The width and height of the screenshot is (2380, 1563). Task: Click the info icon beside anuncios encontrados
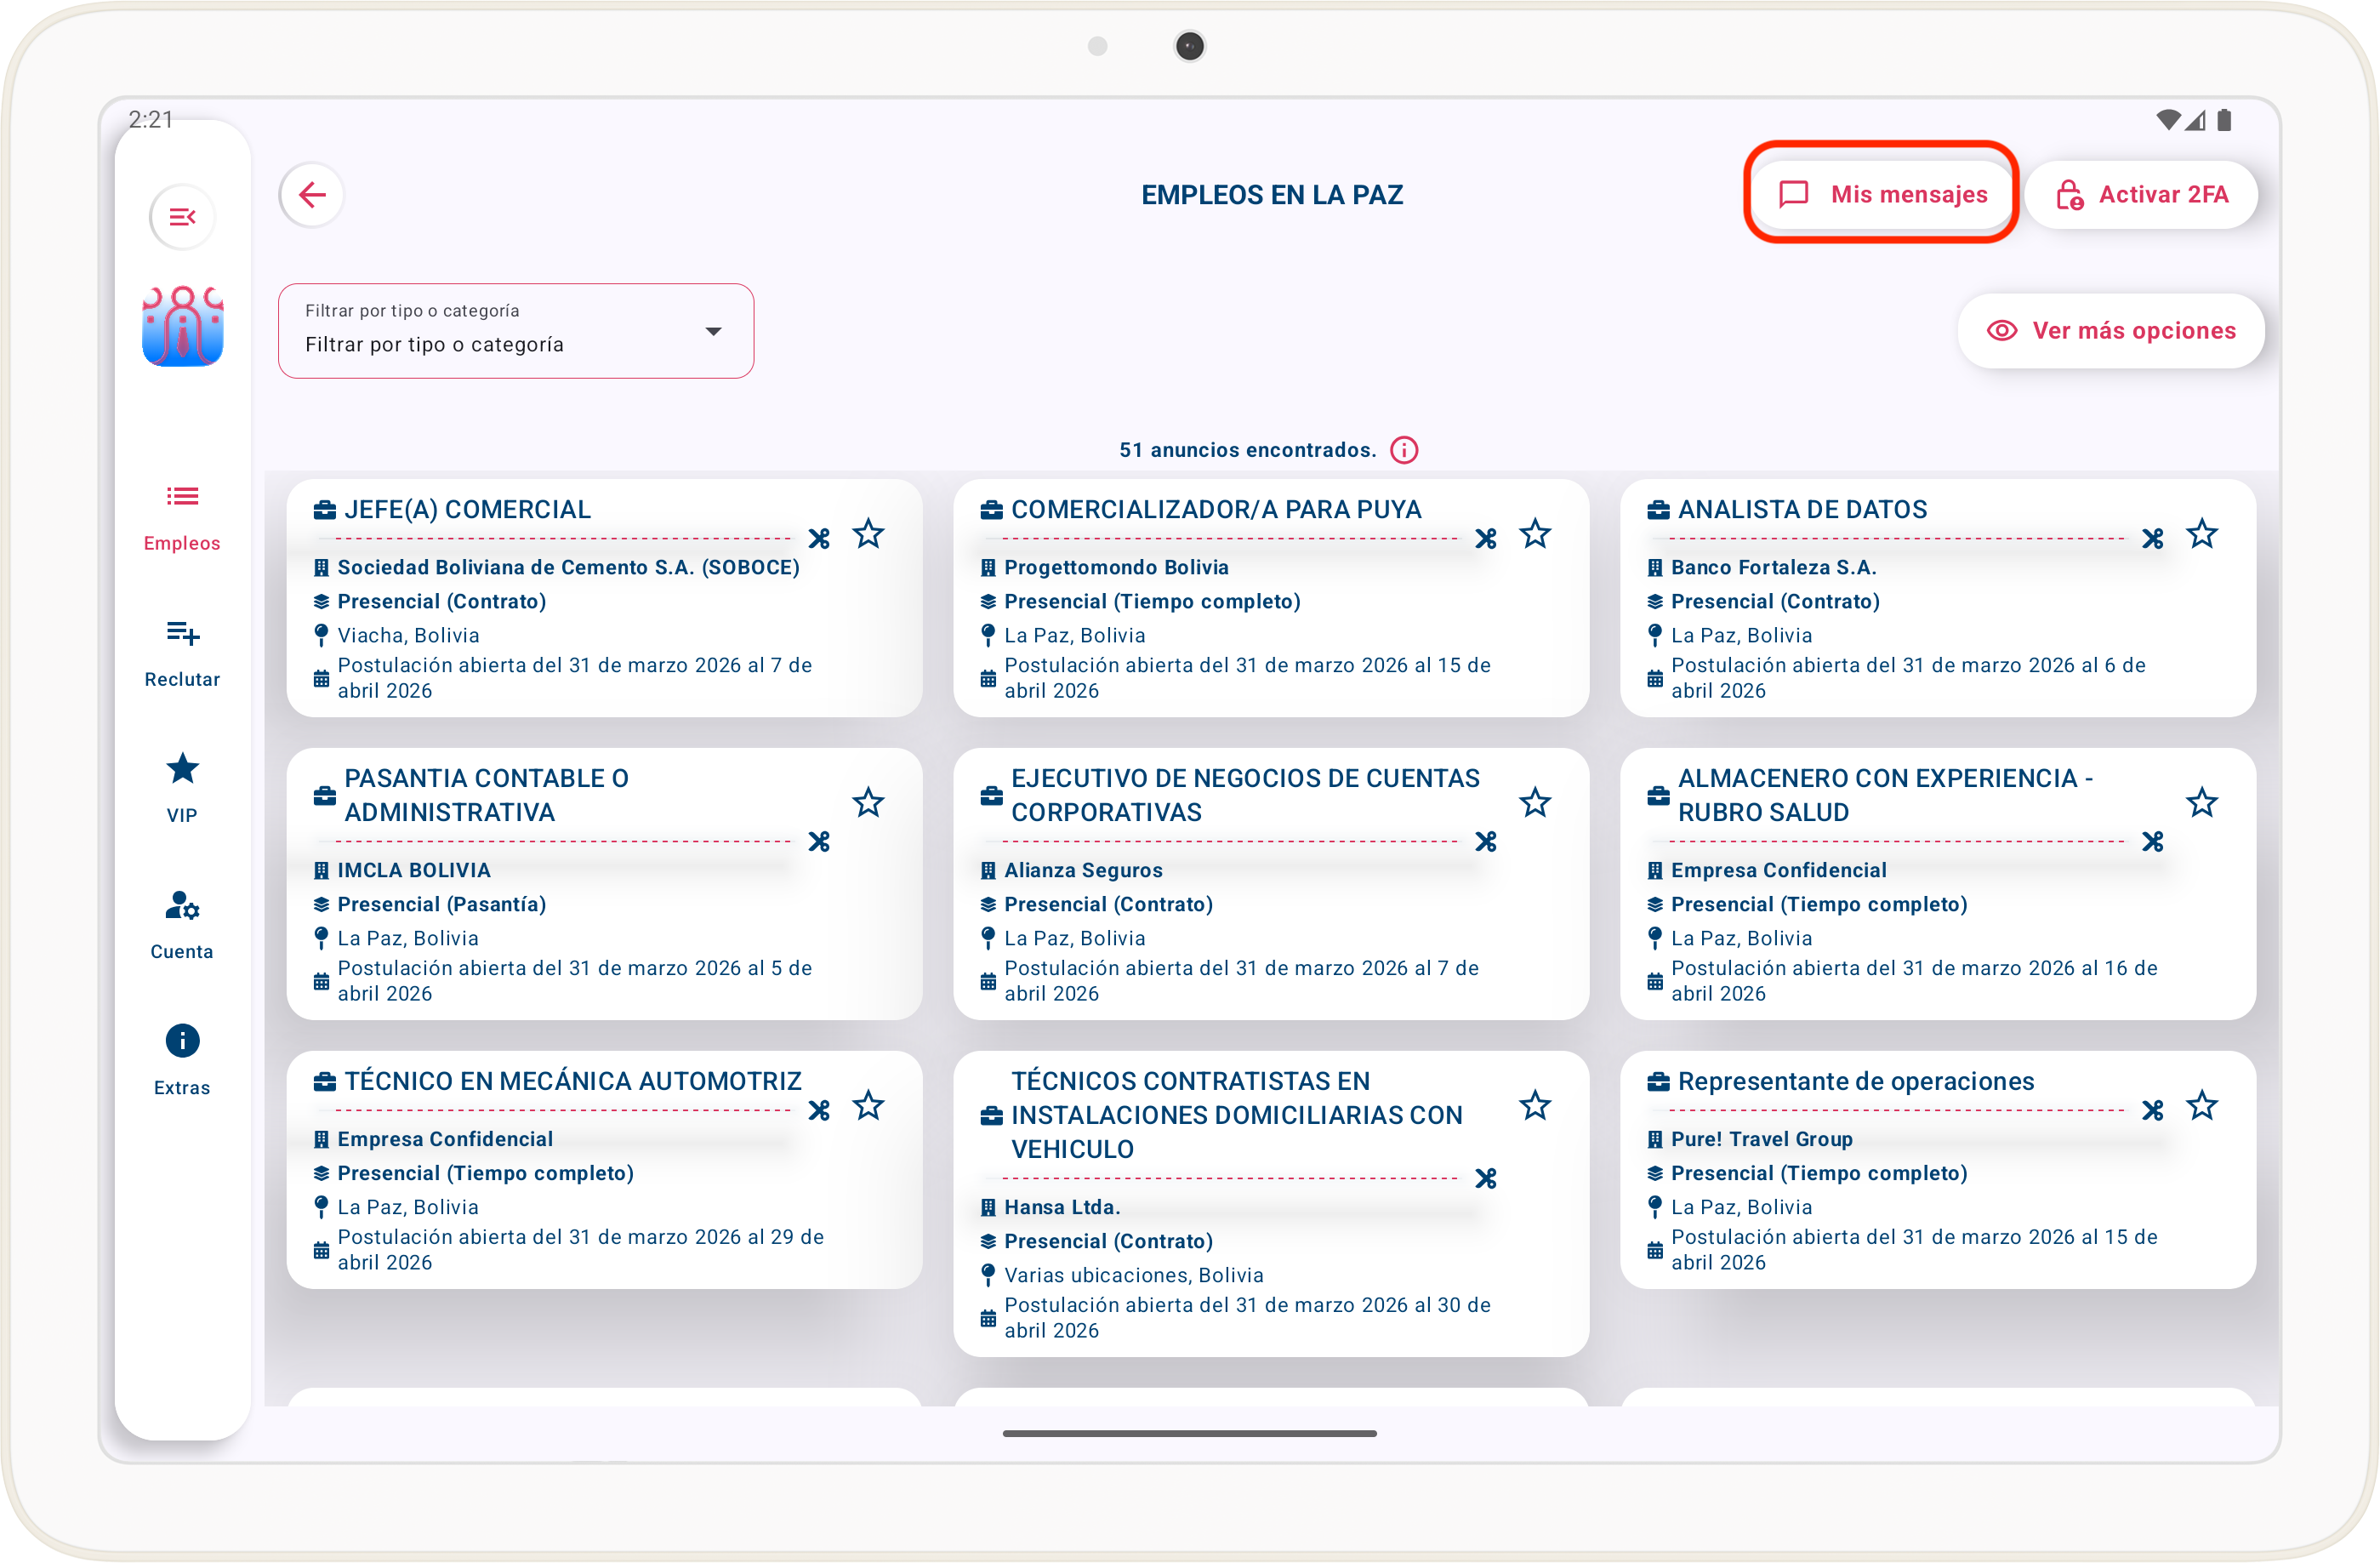pos(1404,450)
